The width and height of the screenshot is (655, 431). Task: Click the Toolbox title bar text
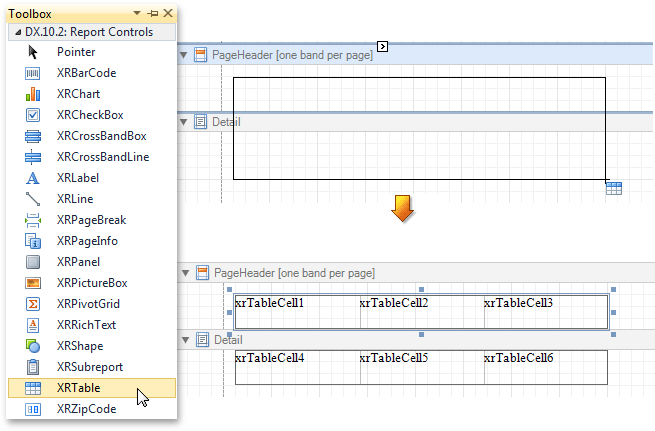coord(30,14)
